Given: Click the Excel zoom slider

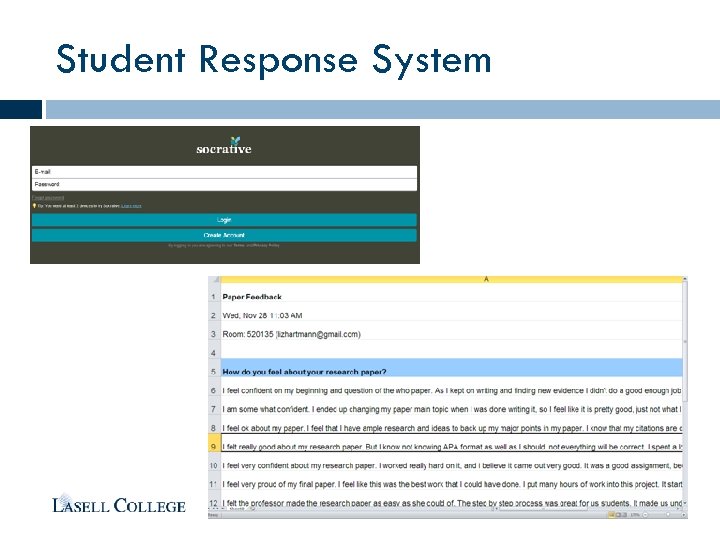Looking at the screenshot, I should (666, 515).
